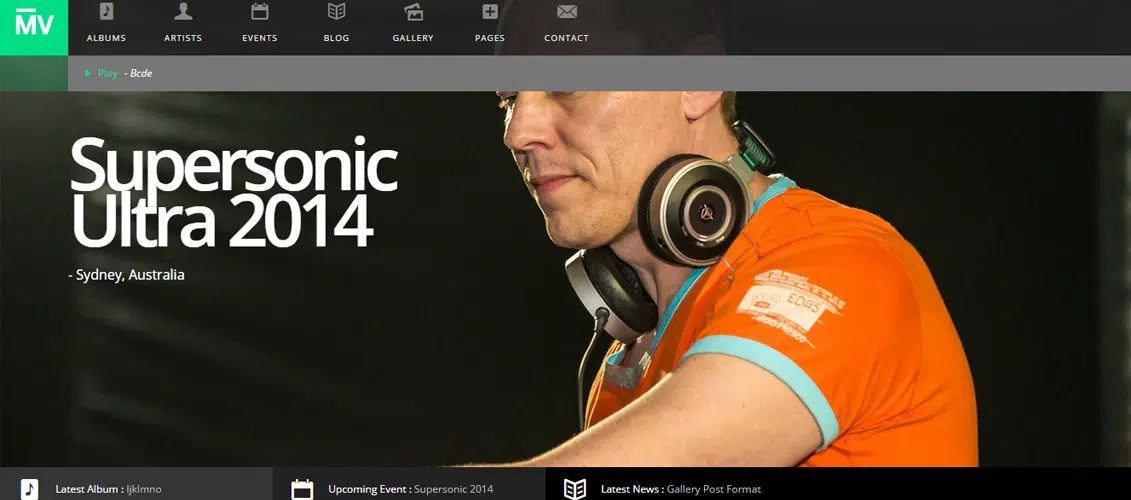Click the Gallery pictures icon

[413, 12]
